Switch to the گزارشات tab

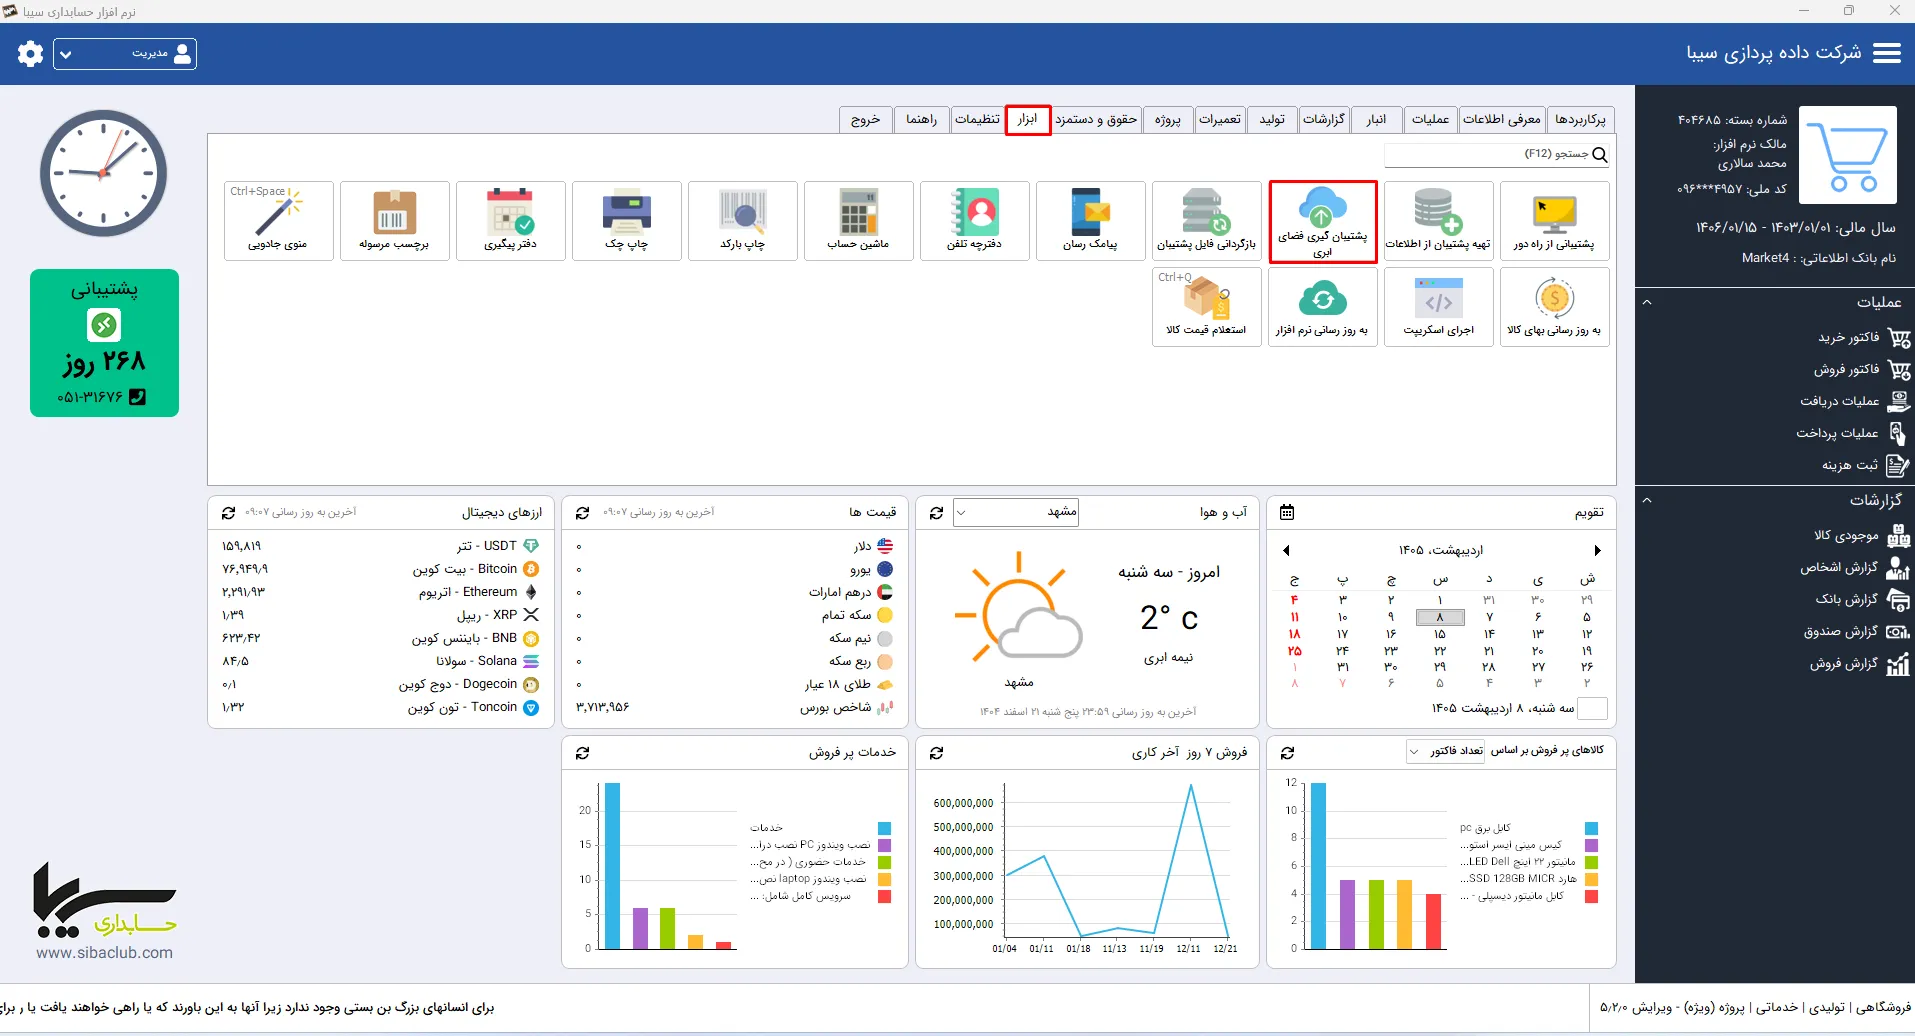point(1324,120)
